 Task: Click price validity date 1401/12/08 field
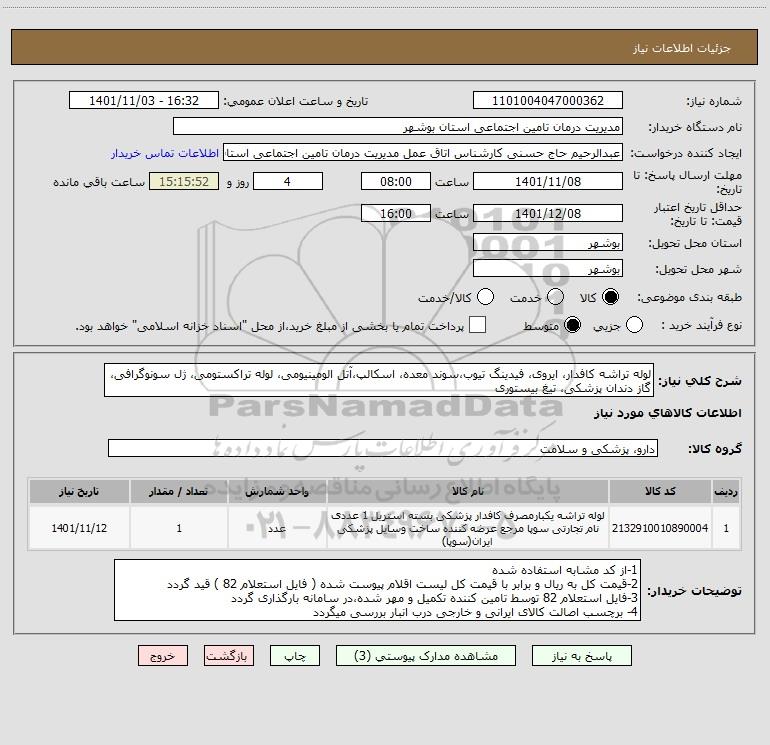click(548, 213)
